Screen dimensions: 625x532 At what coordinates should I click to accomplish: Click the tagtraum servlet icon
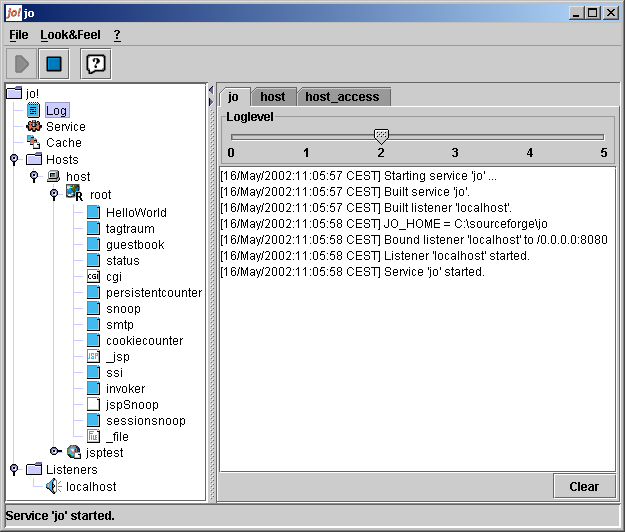click(93, 228)
